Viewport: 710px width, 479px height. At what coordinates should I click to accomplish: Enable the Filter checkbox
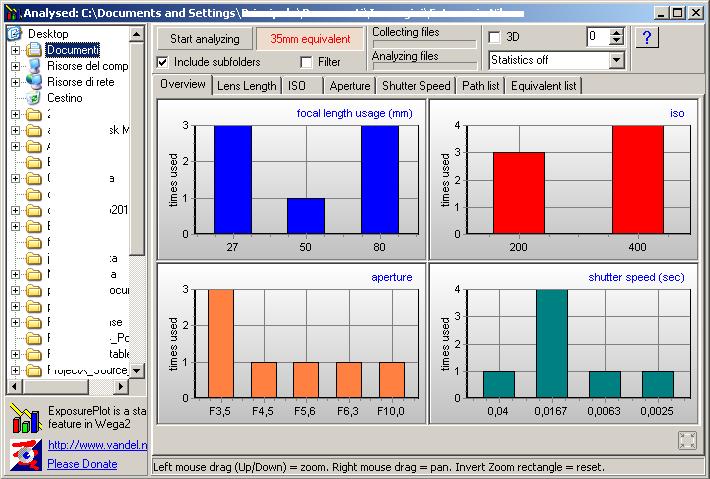click(307, 62)
